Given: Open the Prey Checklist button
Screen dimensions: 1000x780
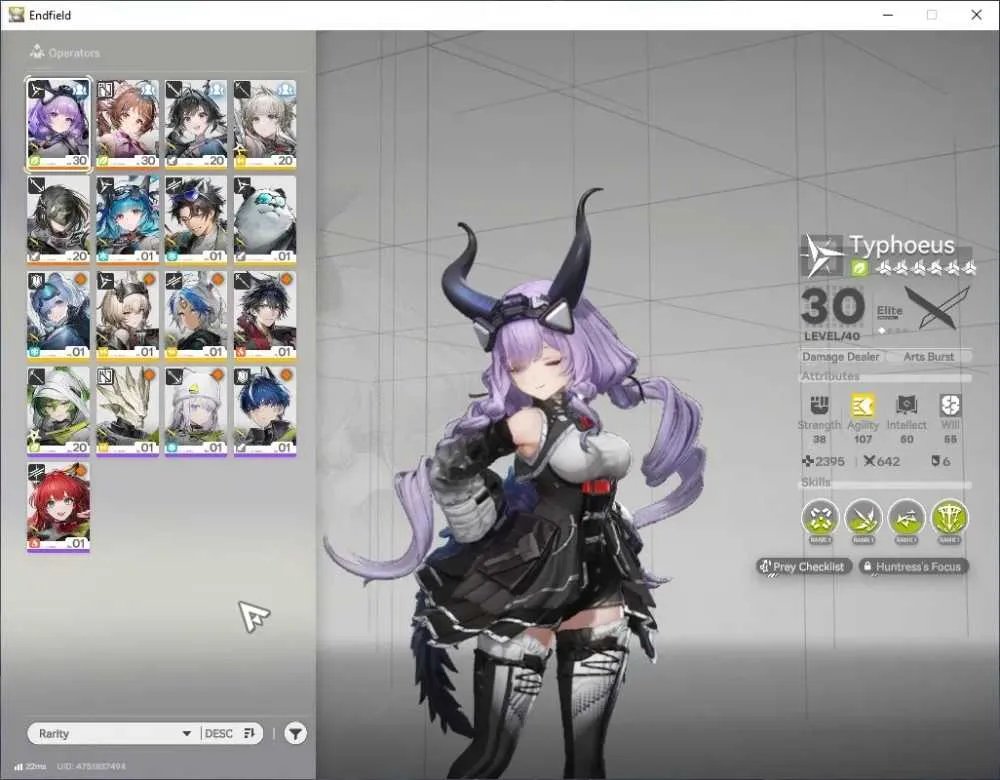Looking at the screenshot, I should point(804,566).
